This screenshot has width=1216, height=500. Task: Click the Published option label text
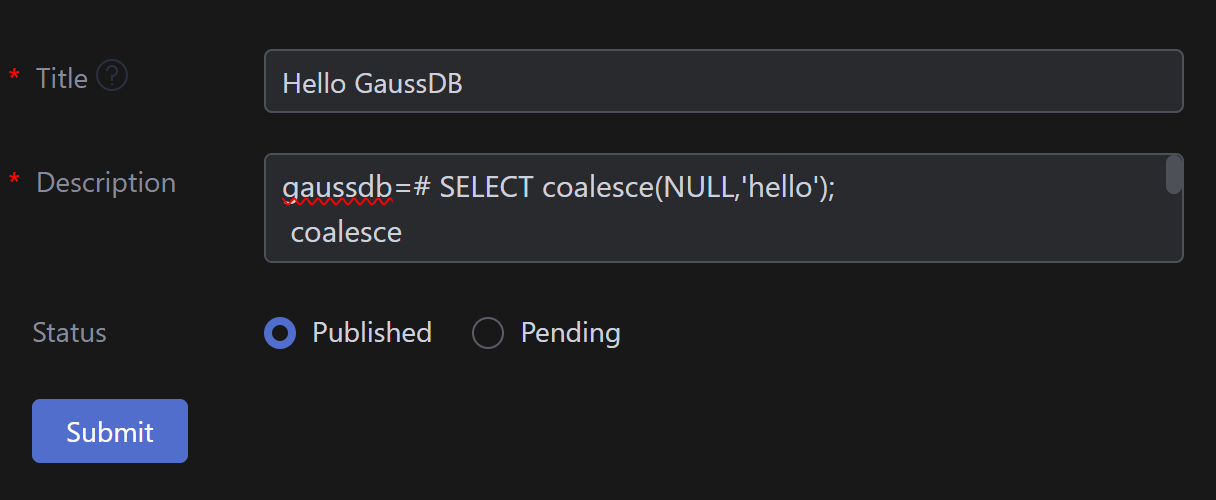tap(372, 332)
